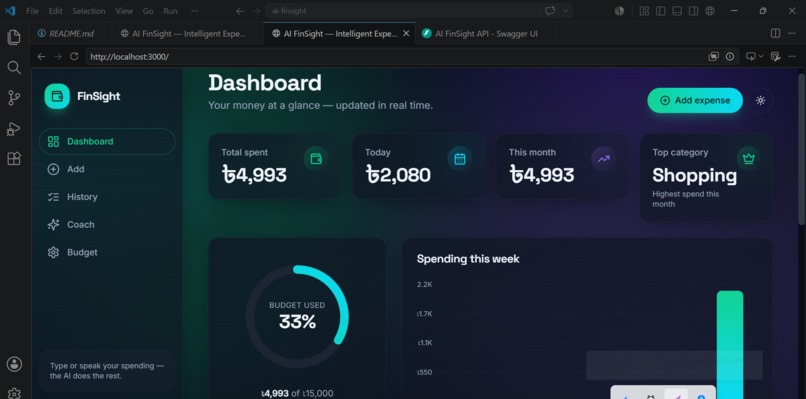Open the Accounts menu in activity bar
This screenshot has width=806, height=399.
tap(14, 364)
